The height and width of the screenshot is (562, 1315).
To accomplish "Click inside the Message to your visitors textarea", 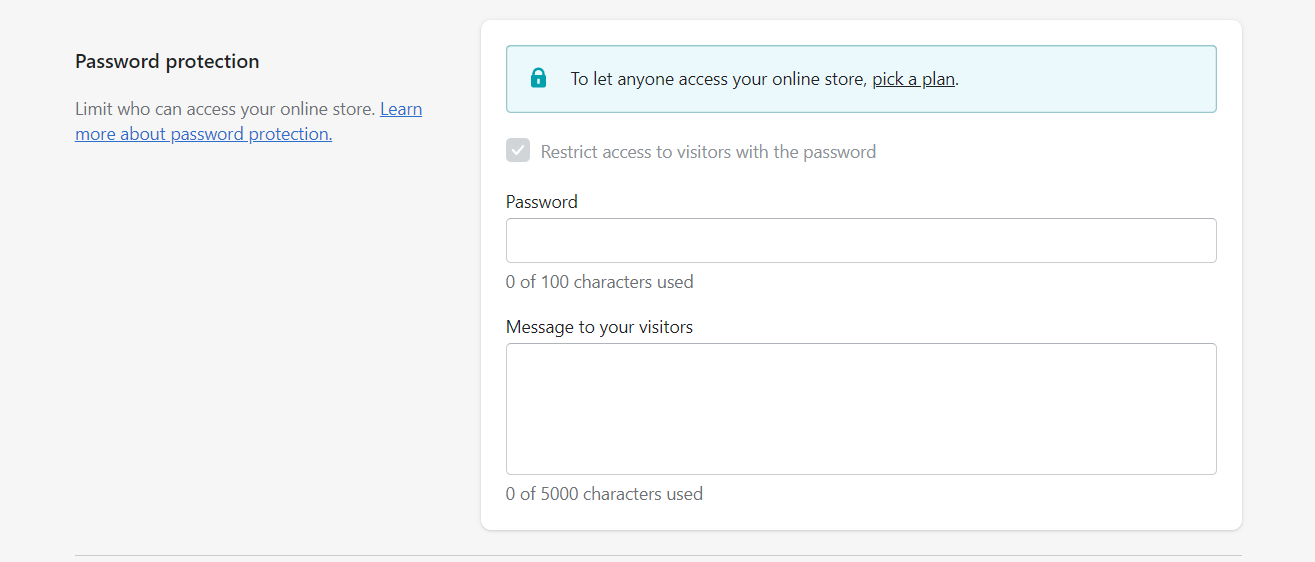I will coord(861,409).
